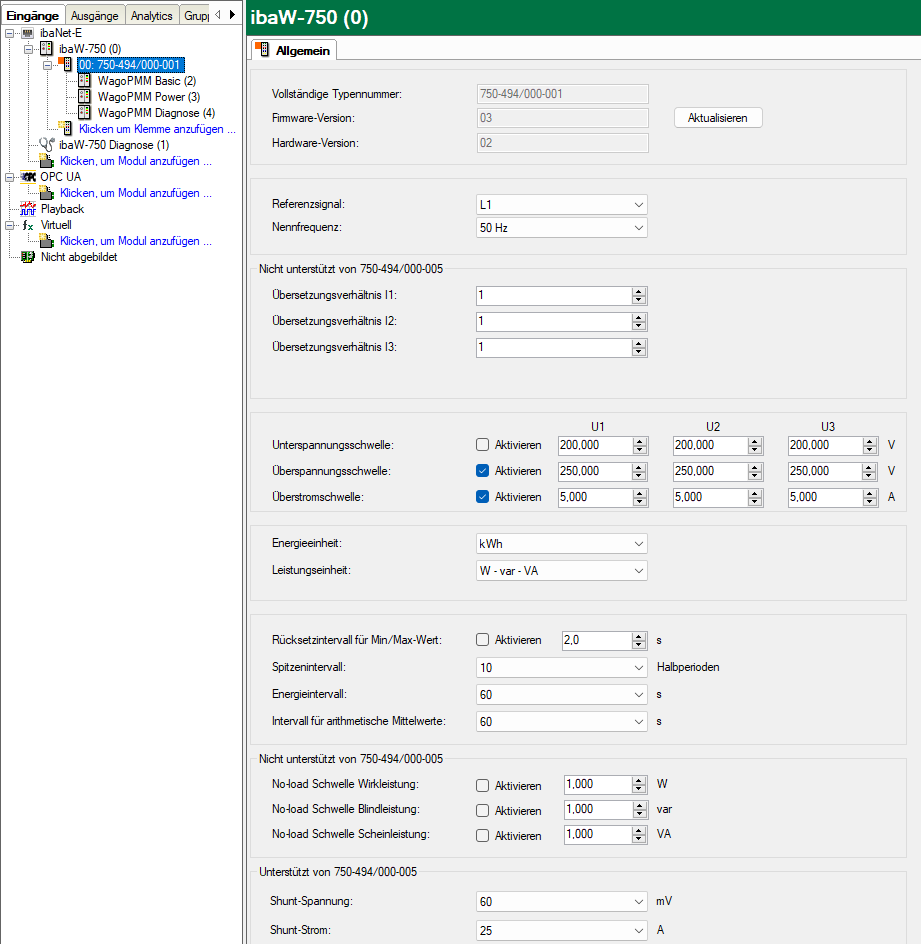Viewport: 921px width, 944px height.
Task: Click the Playback icon in tree
Action: pyautogui.click(x=27, y=209)
